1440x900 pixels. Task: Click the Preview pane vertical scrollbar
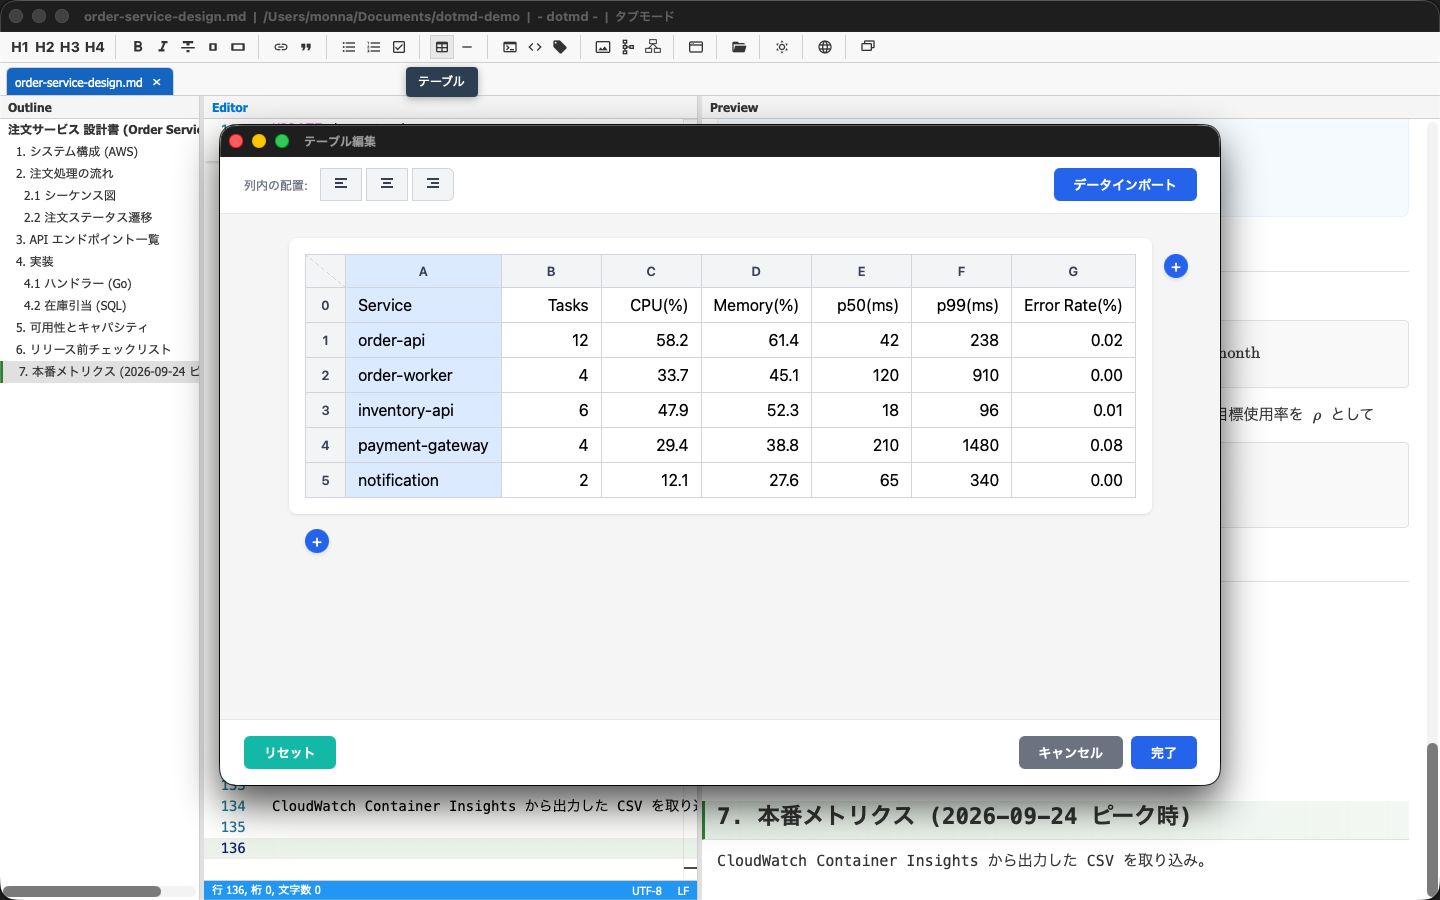[x=1432, y=817]
